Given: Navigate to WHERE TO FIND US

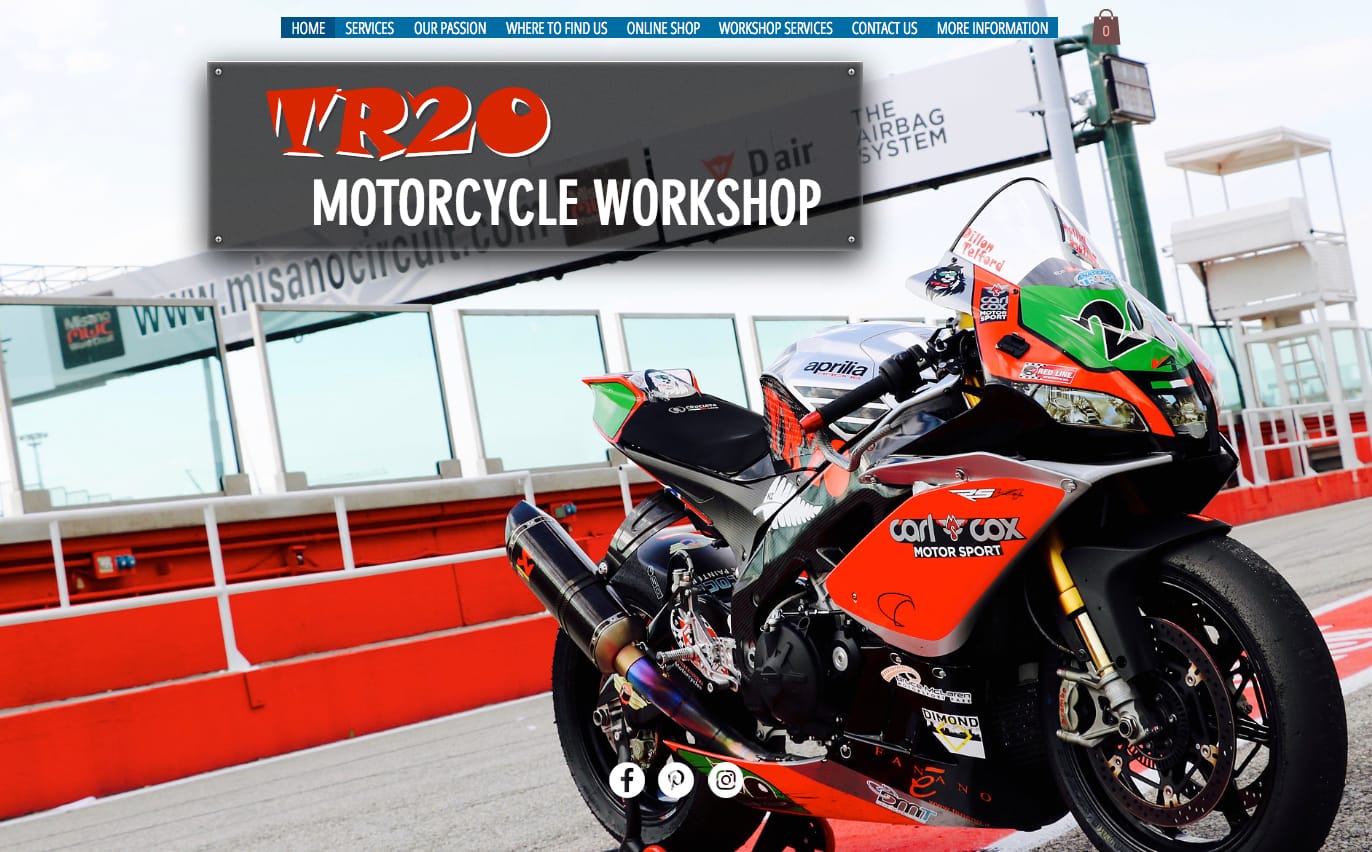Looking at the screenshot, I should click(x=556, y=28).
